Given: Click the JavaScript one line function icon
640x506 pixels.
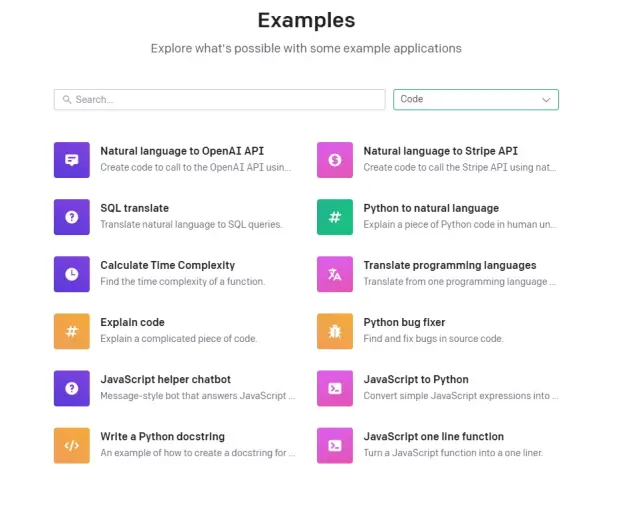Looking at the screenshot, I should [x=335, y=445].
